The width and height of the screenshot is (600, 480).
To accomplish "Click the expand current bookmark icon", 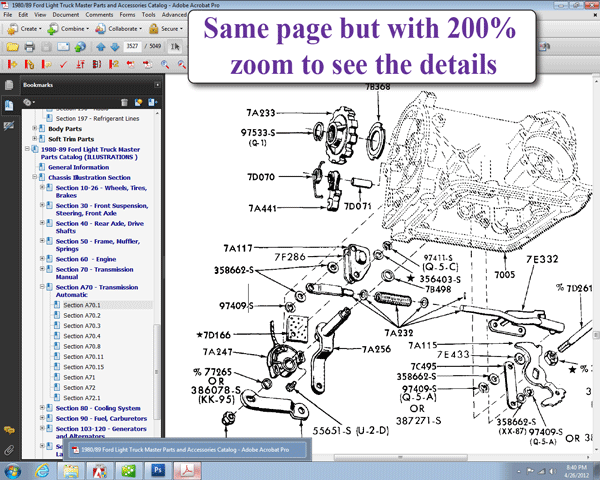I will [152, 102].
